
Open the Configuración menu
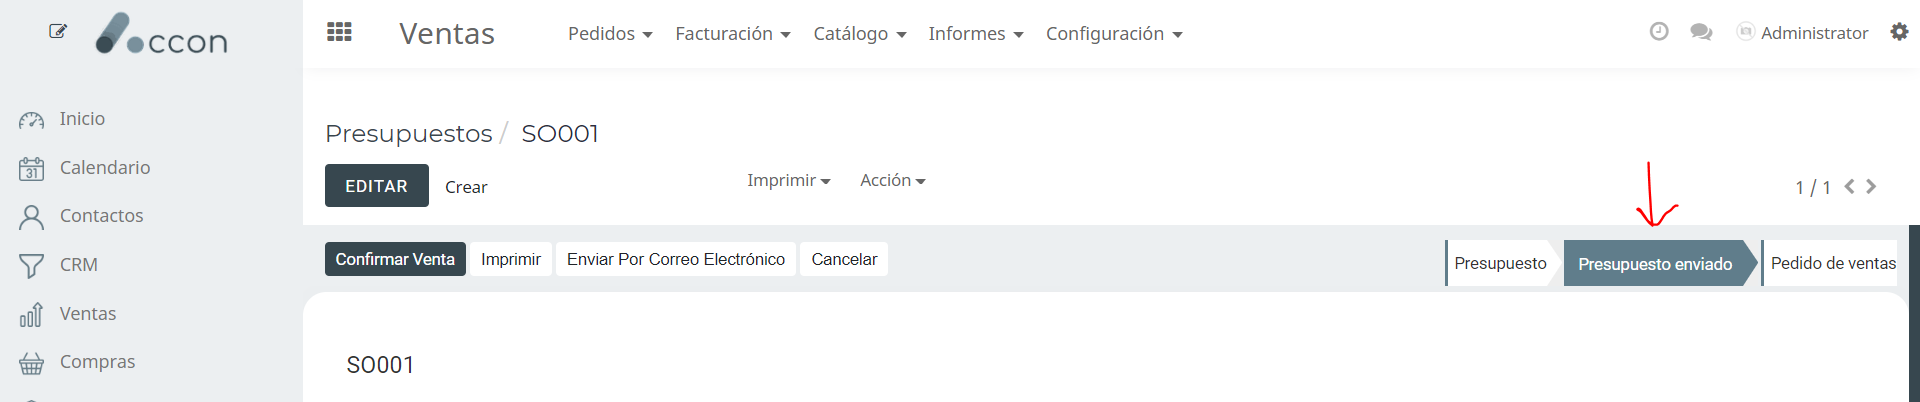click(x=1114, y=33)
